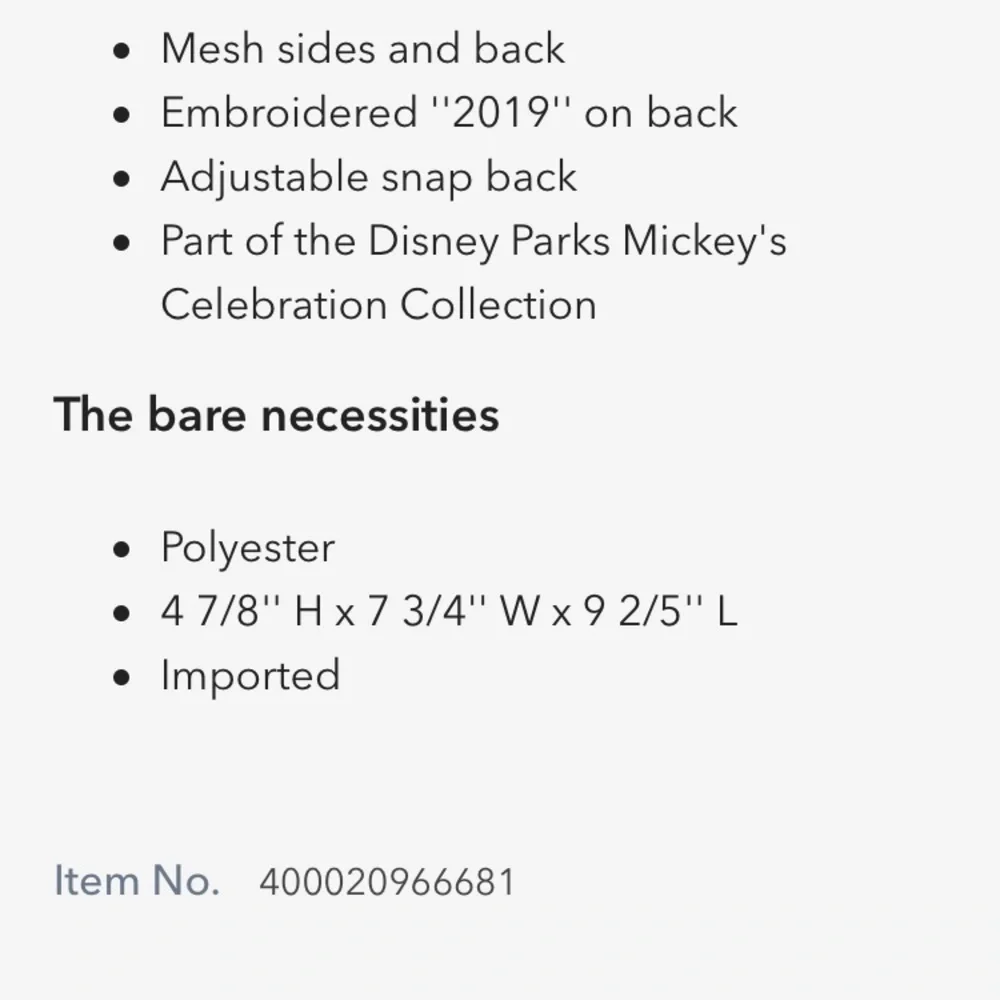Click the bullet dot beside the dimensions line

click(121, 614)
